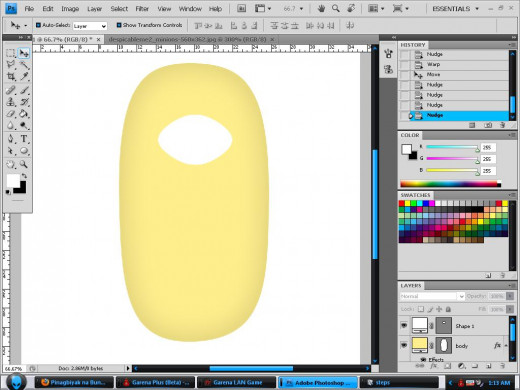Screen dimensions: 520x390
Task: Open the steps taskbar button
Action: (x=399, y=382)
